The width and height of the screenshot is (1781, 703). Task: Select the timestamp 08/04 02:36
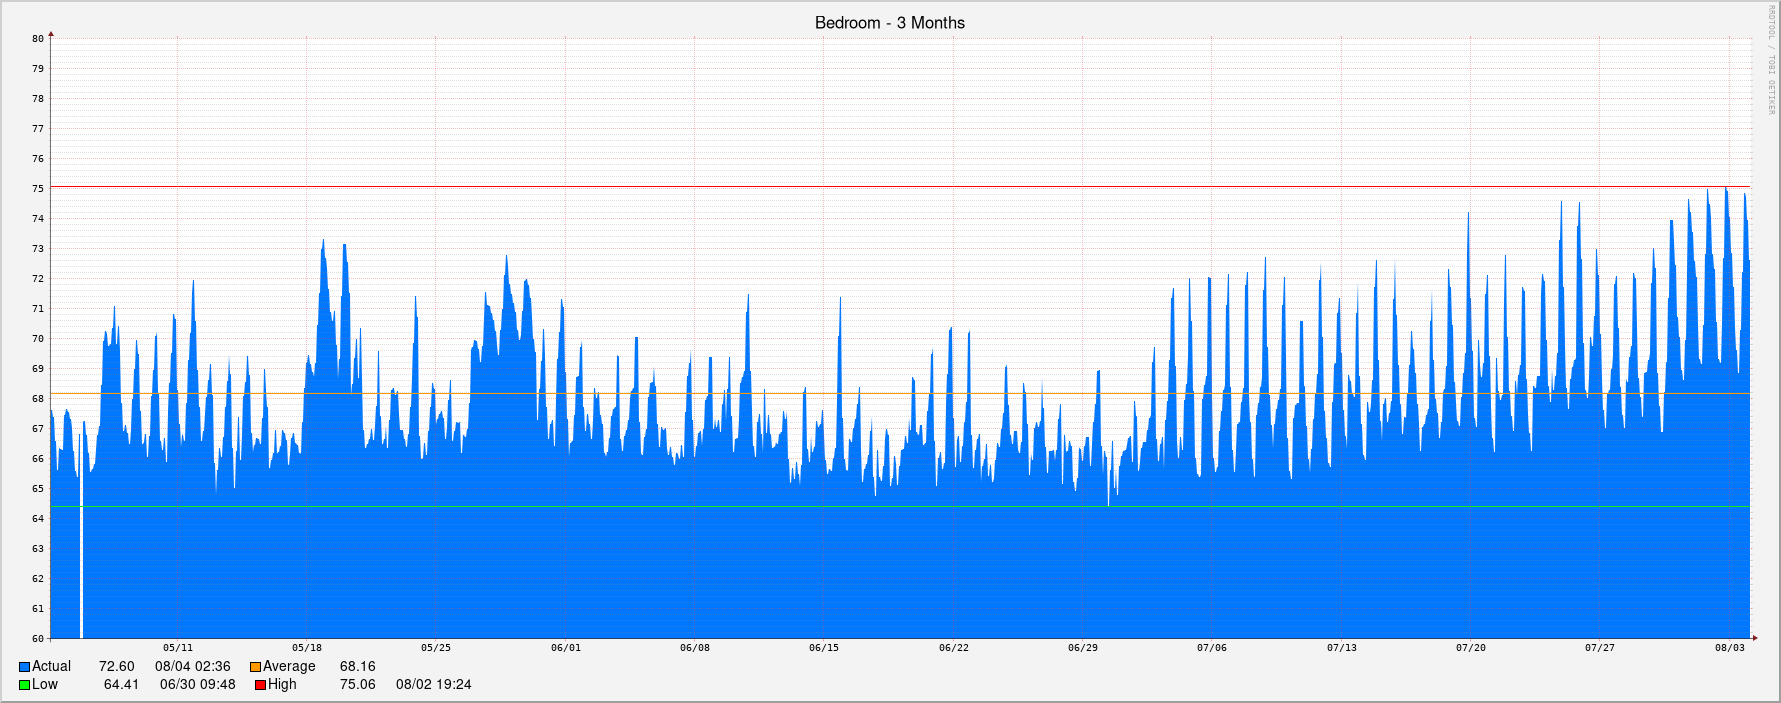click(193, 666)
